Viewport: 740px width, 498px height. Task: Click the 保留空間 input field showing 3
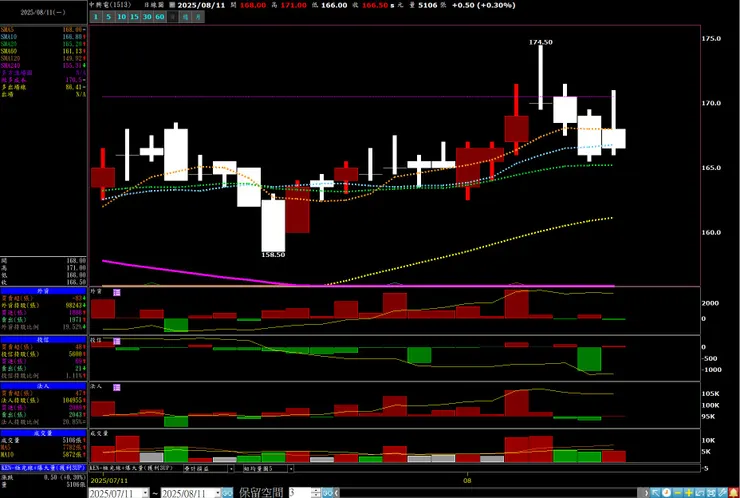point(300,493)
